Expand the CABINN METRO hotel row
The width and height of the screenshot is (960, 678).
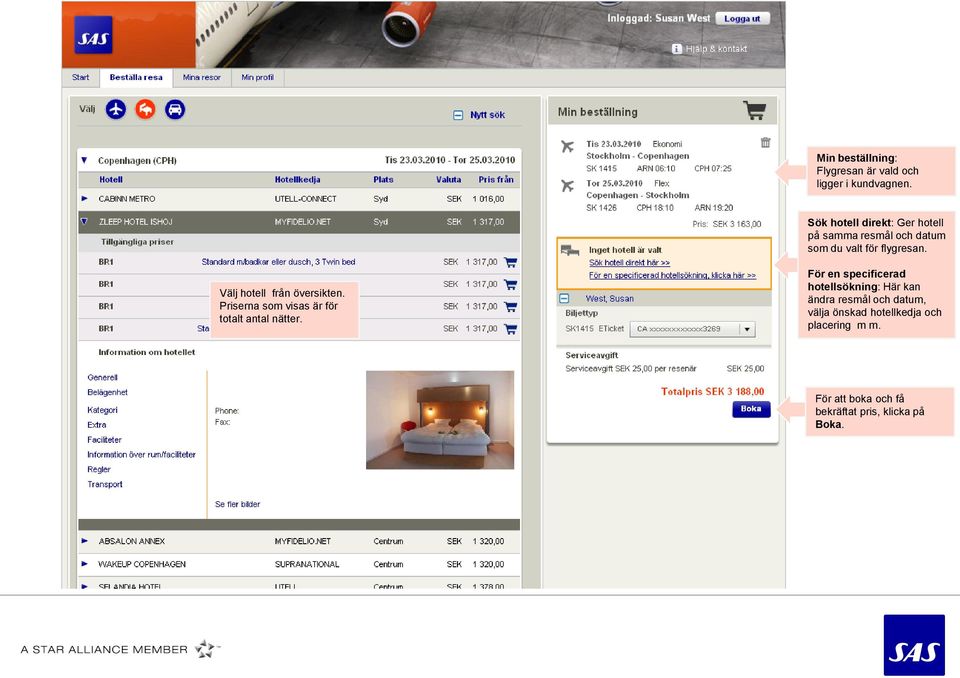[x=84, y=198]
